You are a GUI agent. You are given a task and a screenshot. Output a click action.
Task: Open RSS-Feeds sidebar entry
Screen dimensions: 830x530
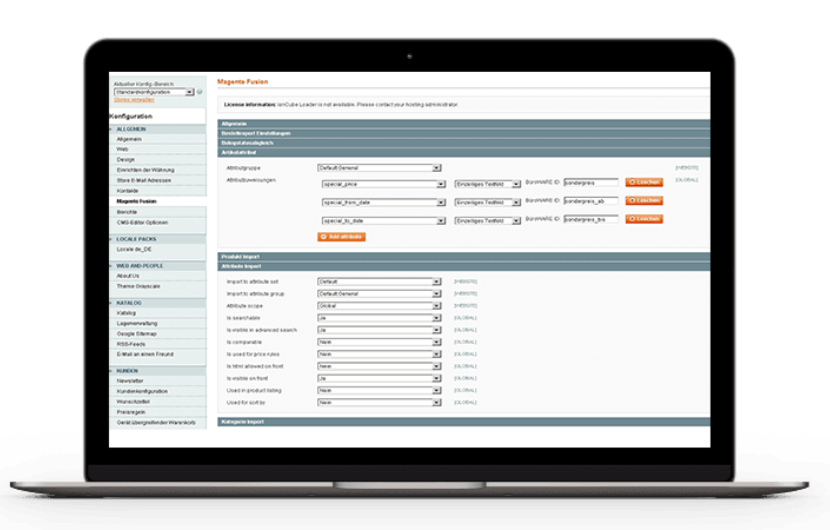click(x=131, y=344)
